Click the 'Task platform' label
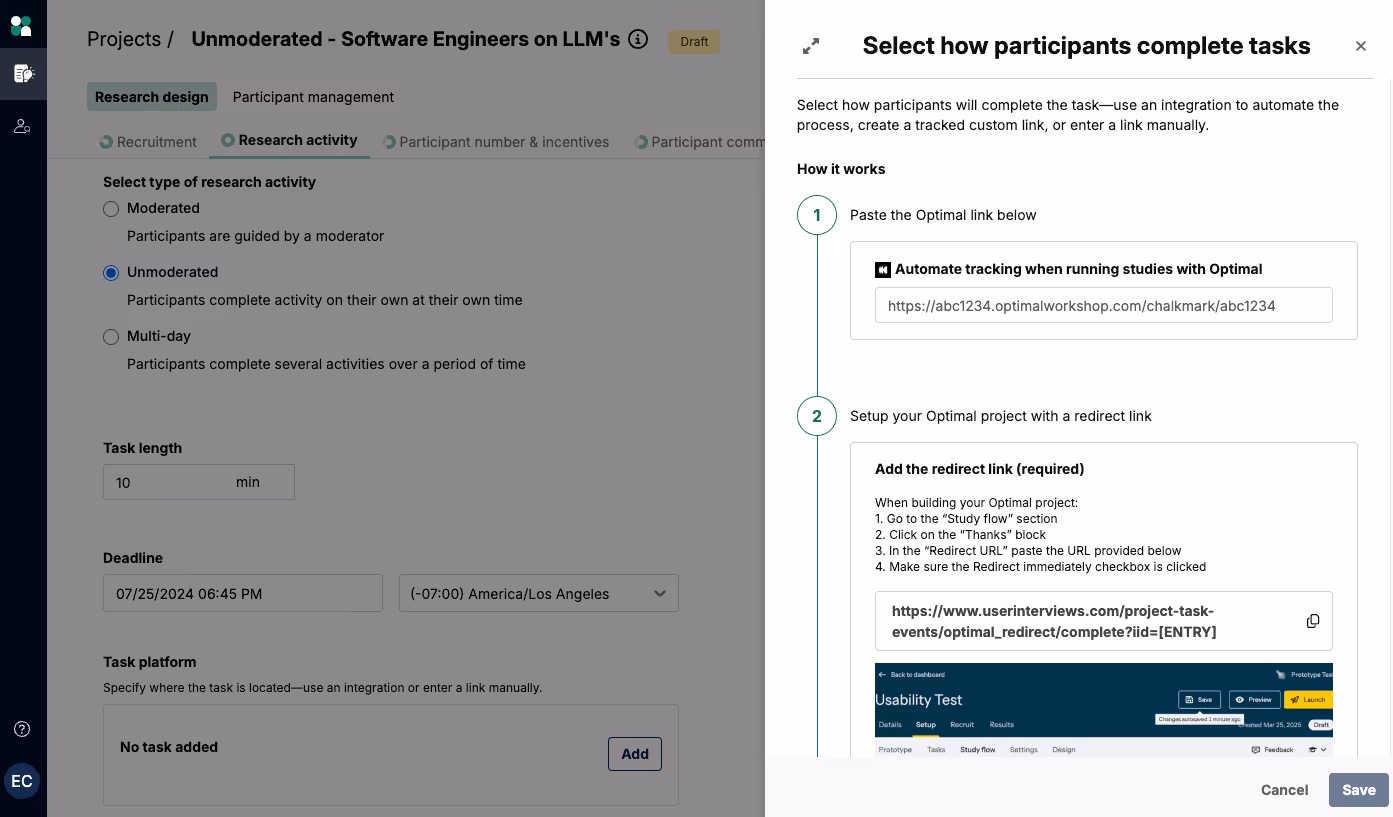This screenshot has width=1393, height=817. (x=150, y=662)
